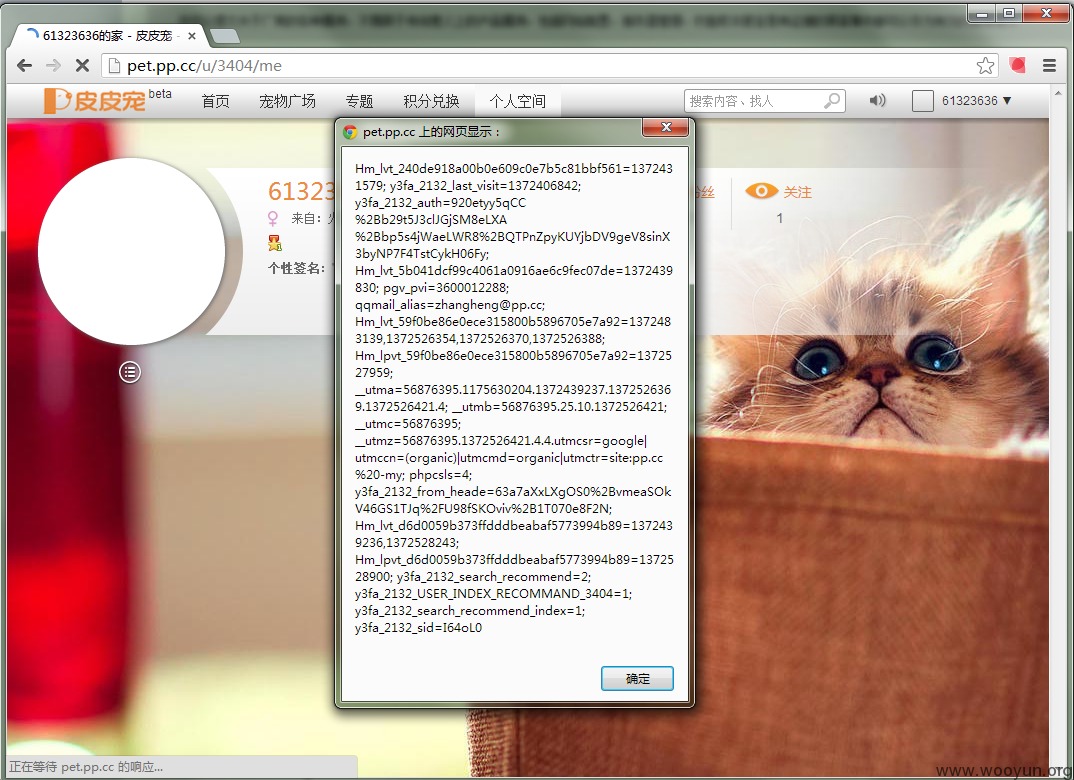
Task: Click the follow count 1 under 关注
Action: pyautogui.click(x=779, y=218)
